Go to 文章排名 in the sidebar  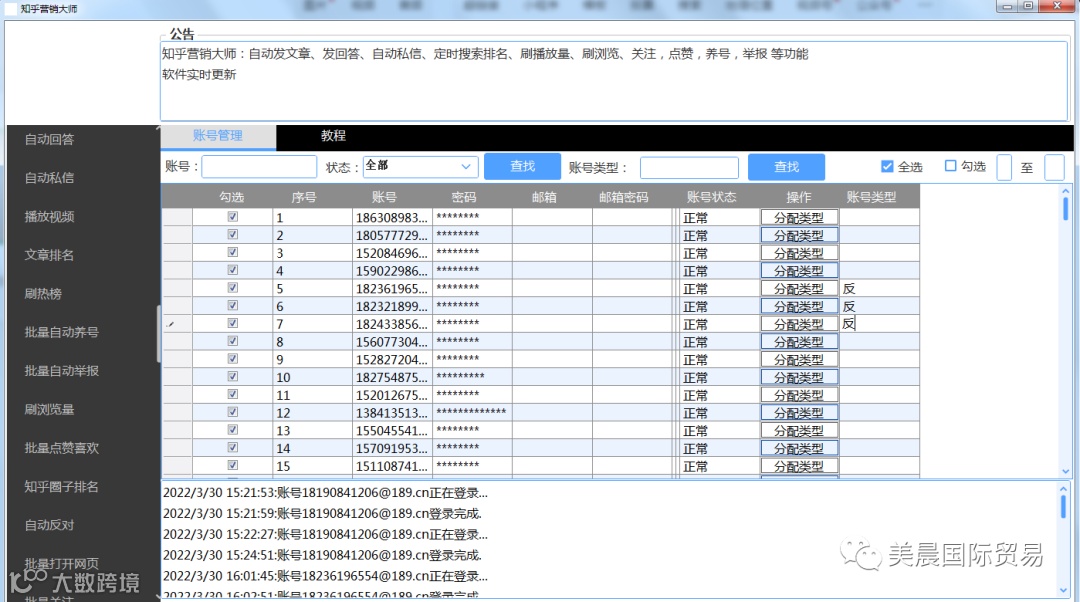[x=50, y=255]
